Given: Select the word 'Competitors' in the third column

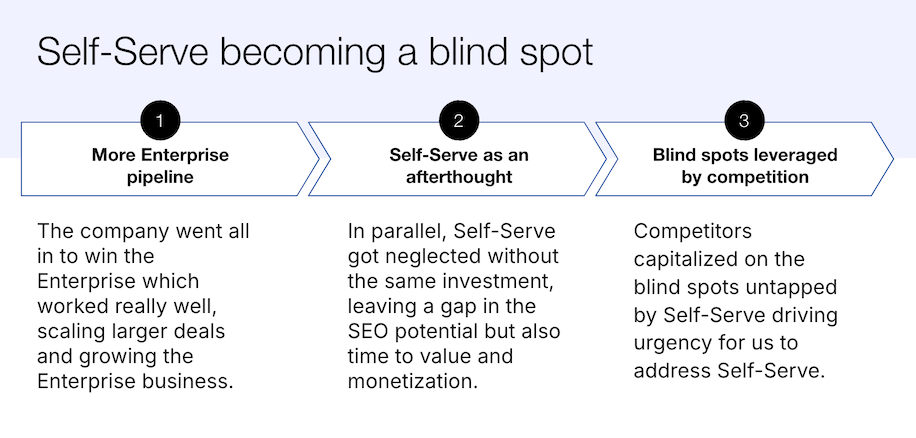Looking at the screenshot, I should 693,231.
